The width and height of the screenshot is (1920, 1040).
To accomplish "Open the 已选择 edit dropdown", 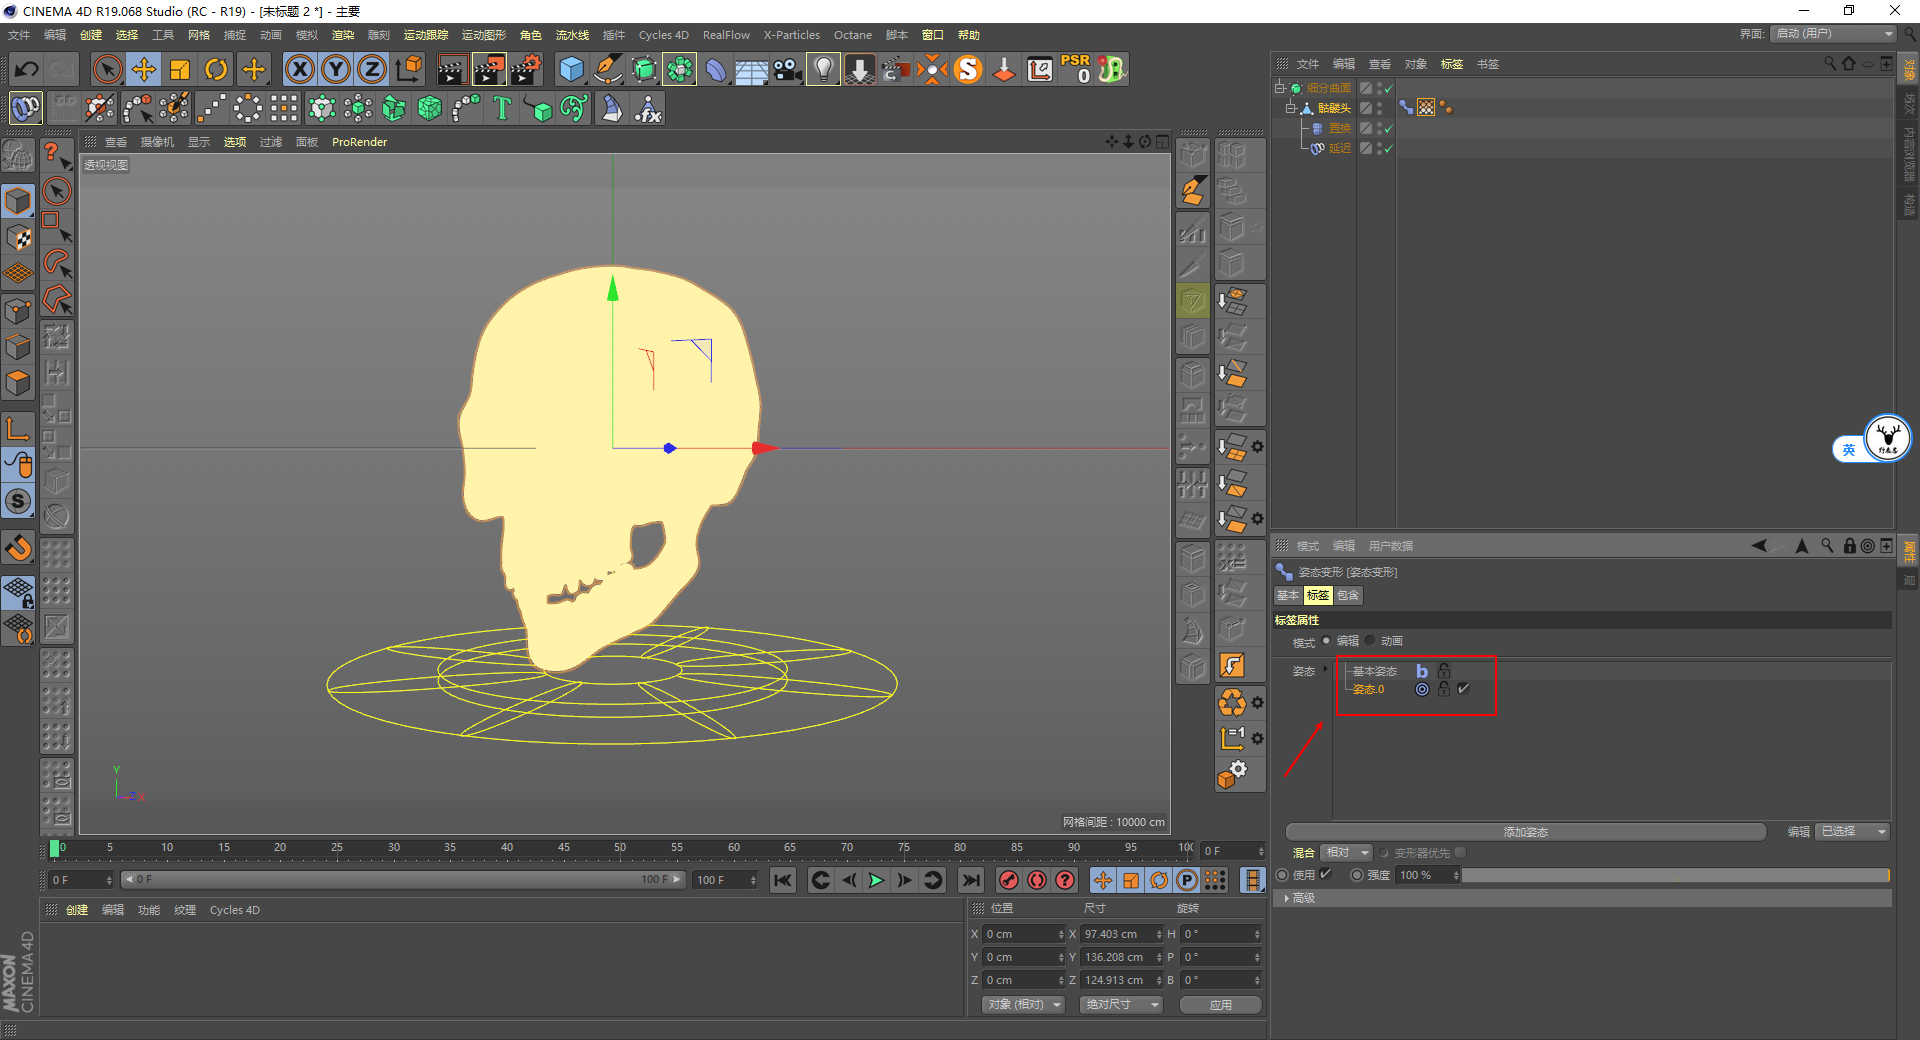I will point(1853,832).
